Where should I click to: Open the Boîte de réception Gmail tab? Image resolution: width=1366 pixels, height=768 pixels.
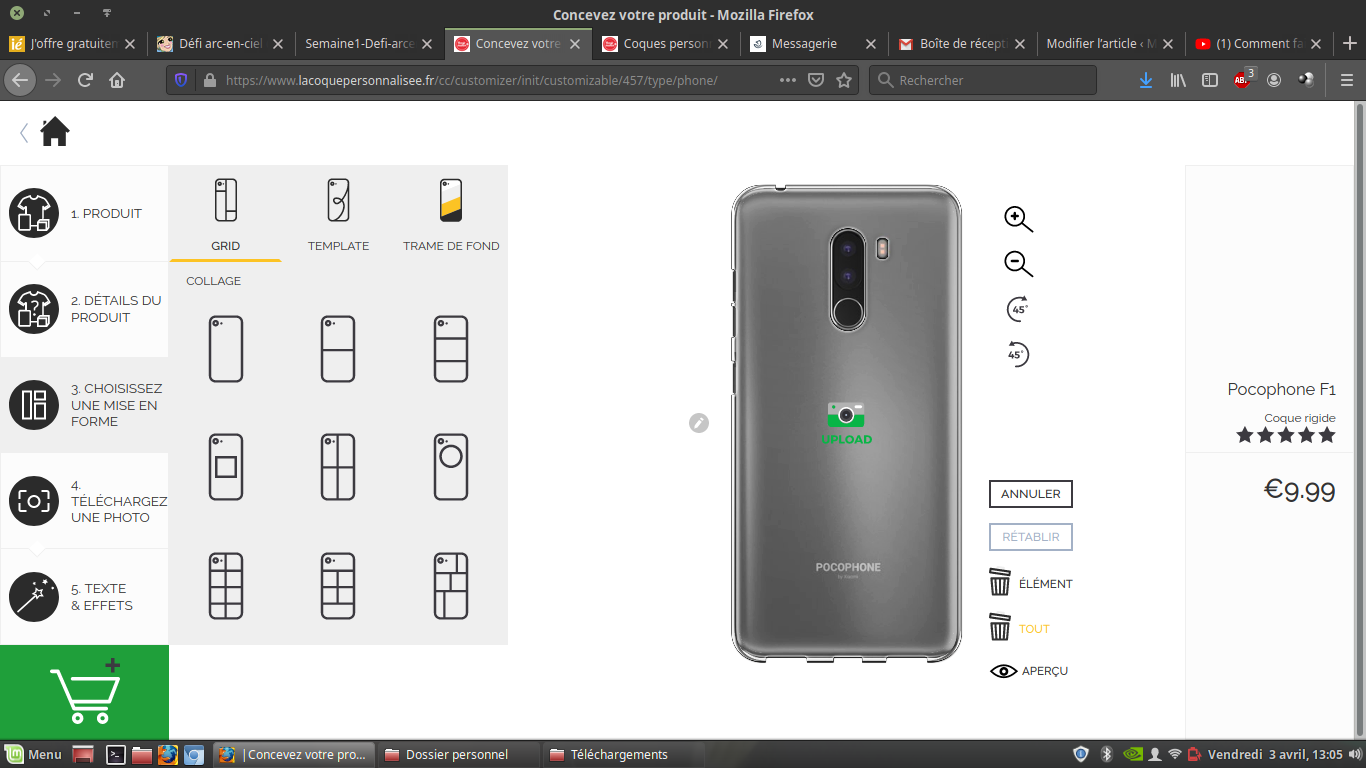pos(962,43)
